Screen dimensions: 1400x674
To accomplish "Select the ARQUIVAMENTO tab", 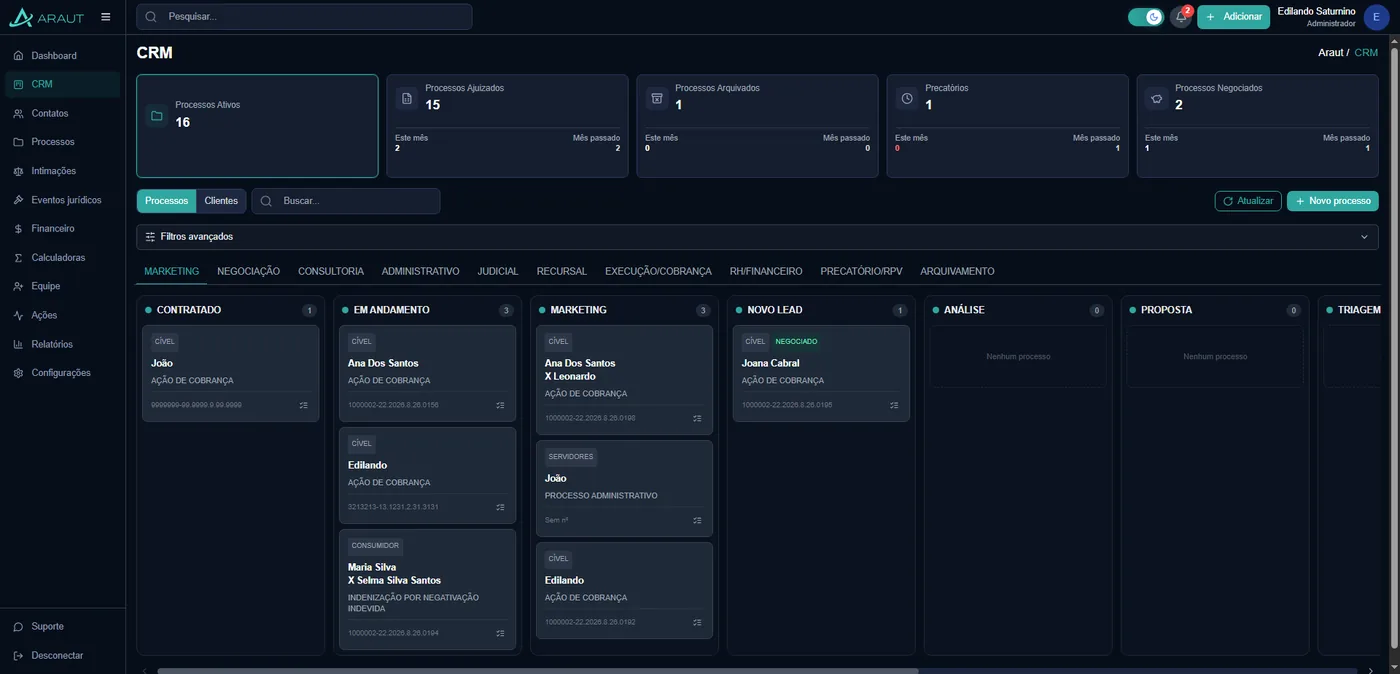I will click(957, 271).
